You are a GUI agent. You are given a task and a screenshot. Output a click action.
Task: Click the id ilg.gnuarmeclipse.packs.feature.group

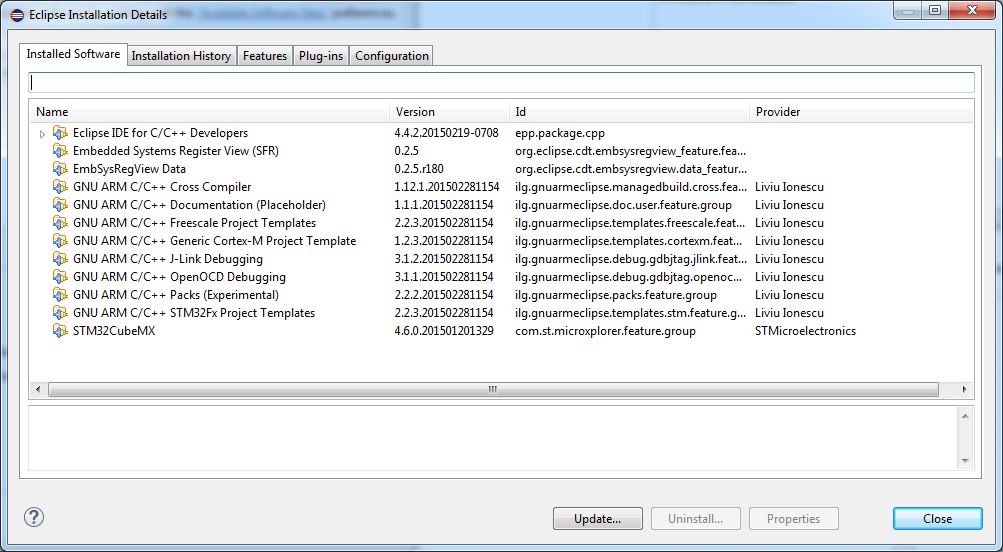615,296
